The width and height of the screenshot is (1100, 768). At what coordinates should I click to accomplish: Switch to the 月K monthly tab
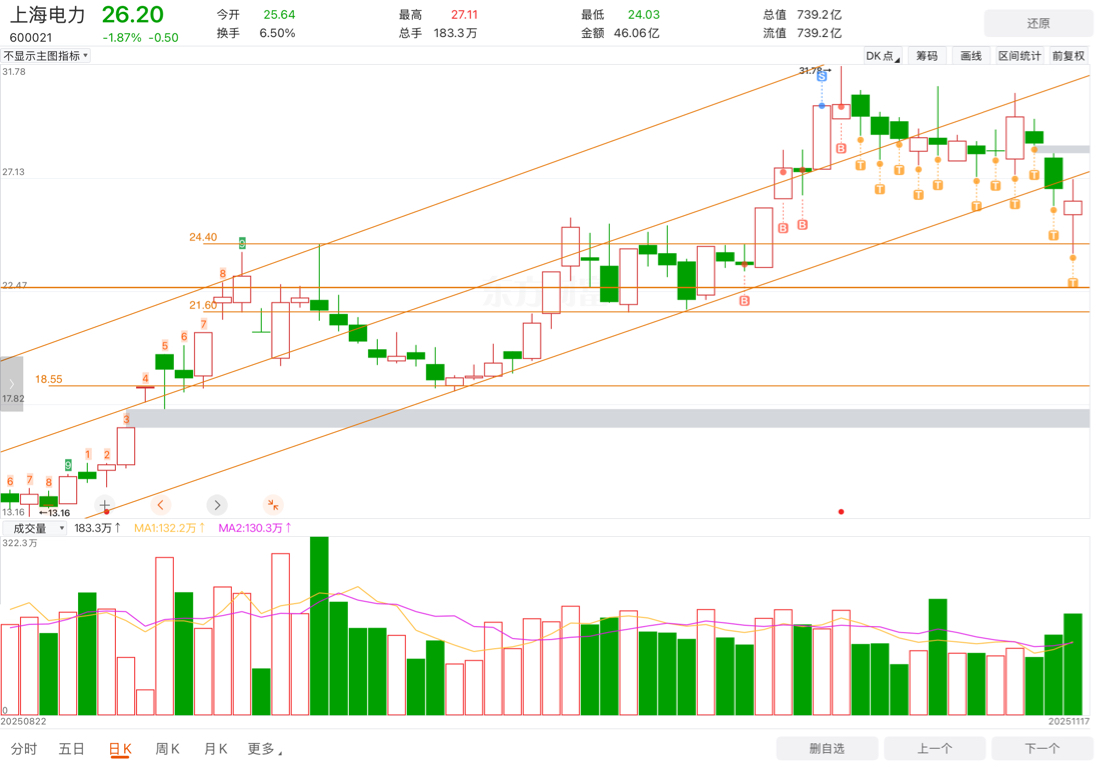click(215, 749)
